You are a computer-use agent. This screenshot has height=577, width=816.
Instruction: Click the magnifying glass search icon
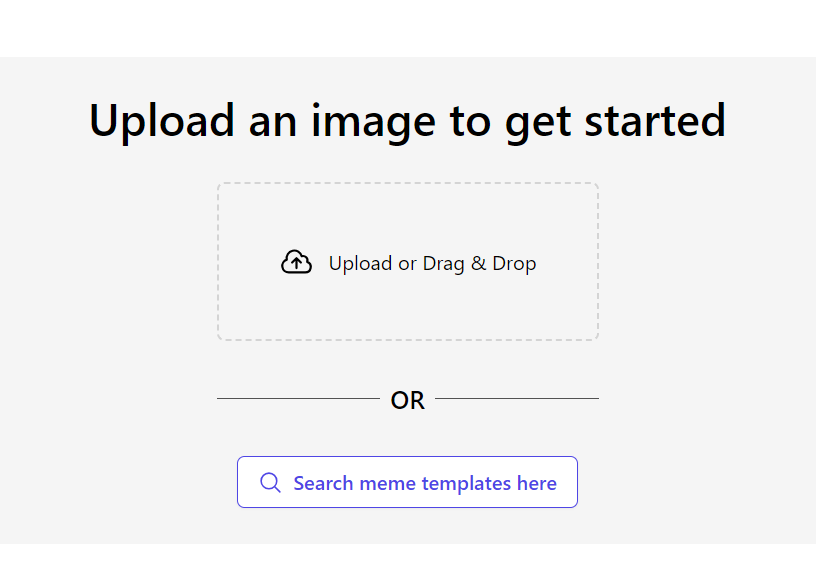(x=271, y=483)
